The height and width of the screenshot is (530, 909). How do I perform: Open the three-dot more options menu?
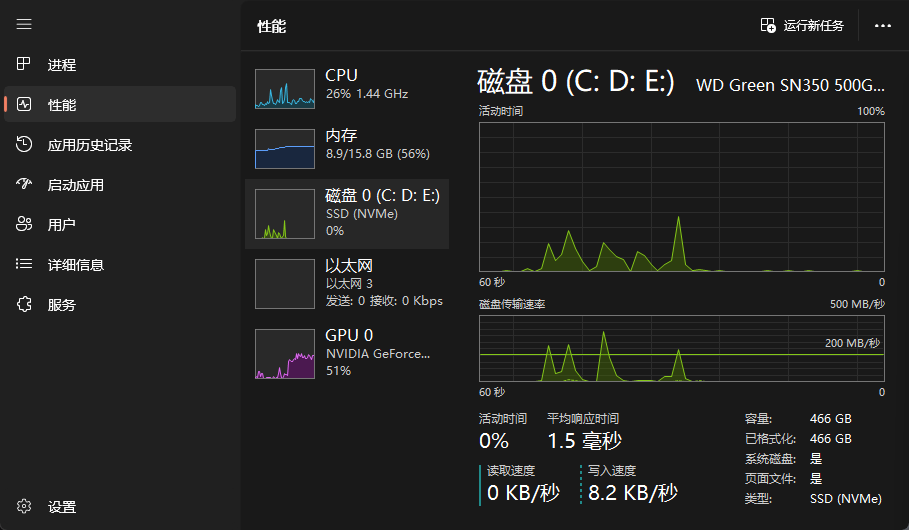882,26
